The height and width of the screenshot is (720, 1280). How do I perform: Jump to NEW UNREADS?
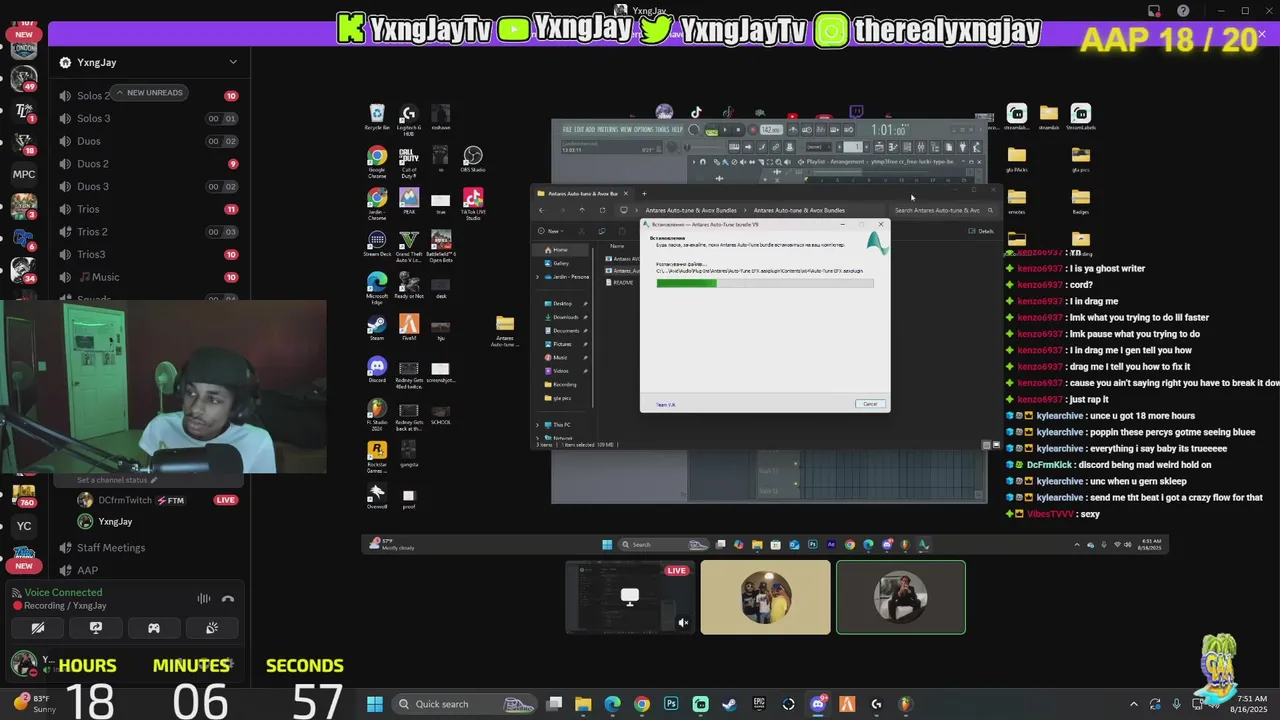click(x=150, y=93)
